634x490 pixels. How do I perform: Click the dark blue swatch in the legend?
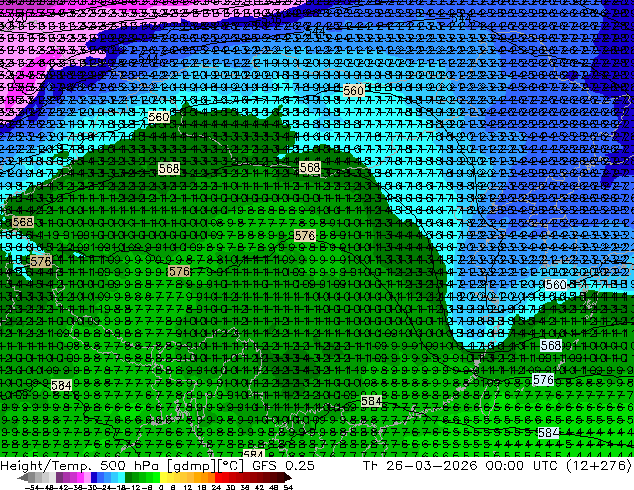pos(94,477)
